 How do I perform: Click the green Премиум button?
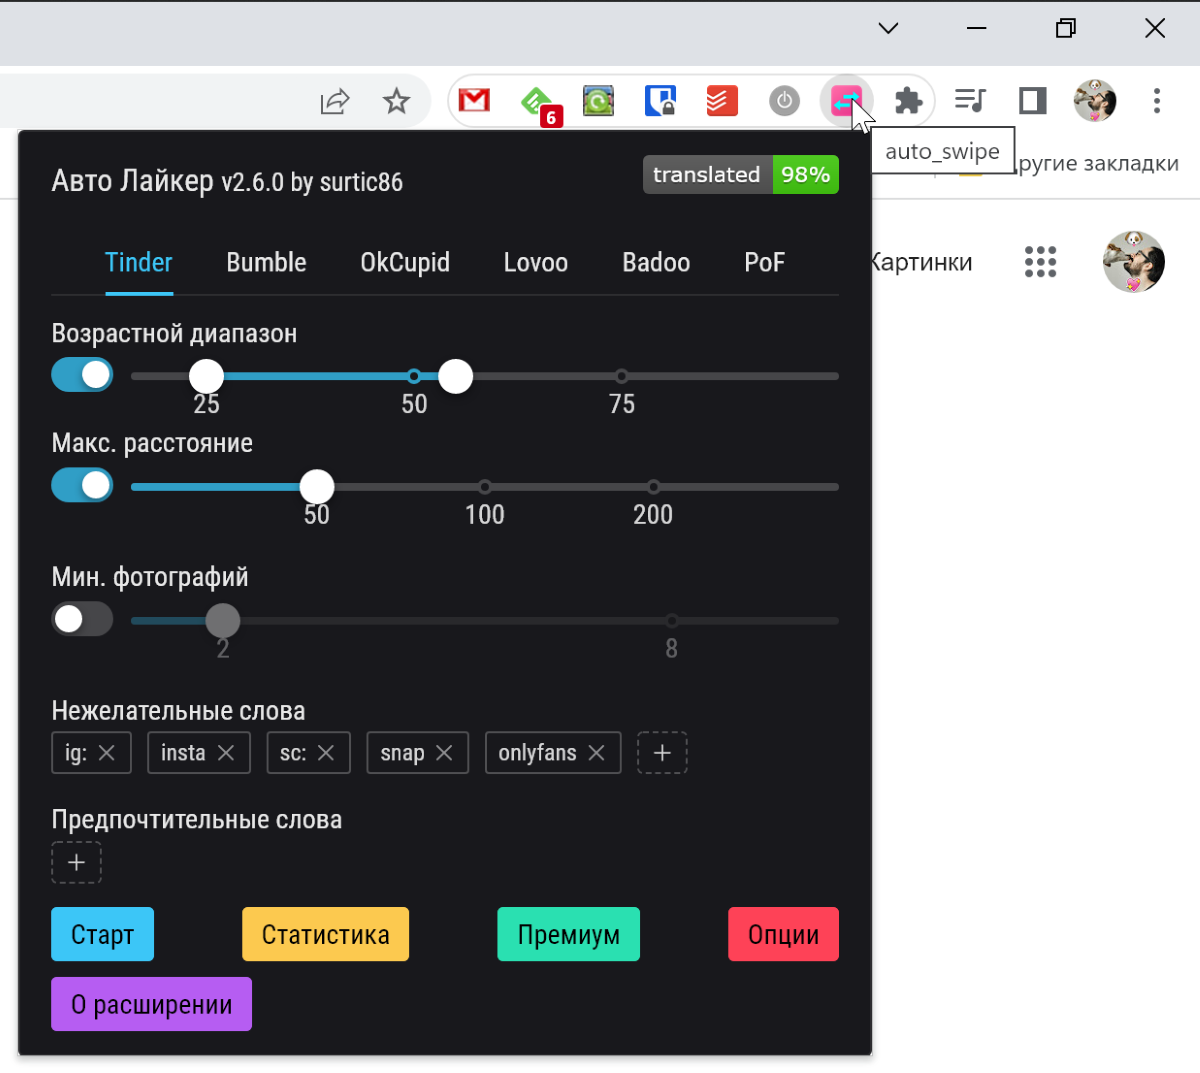click(x=568, y=934)
